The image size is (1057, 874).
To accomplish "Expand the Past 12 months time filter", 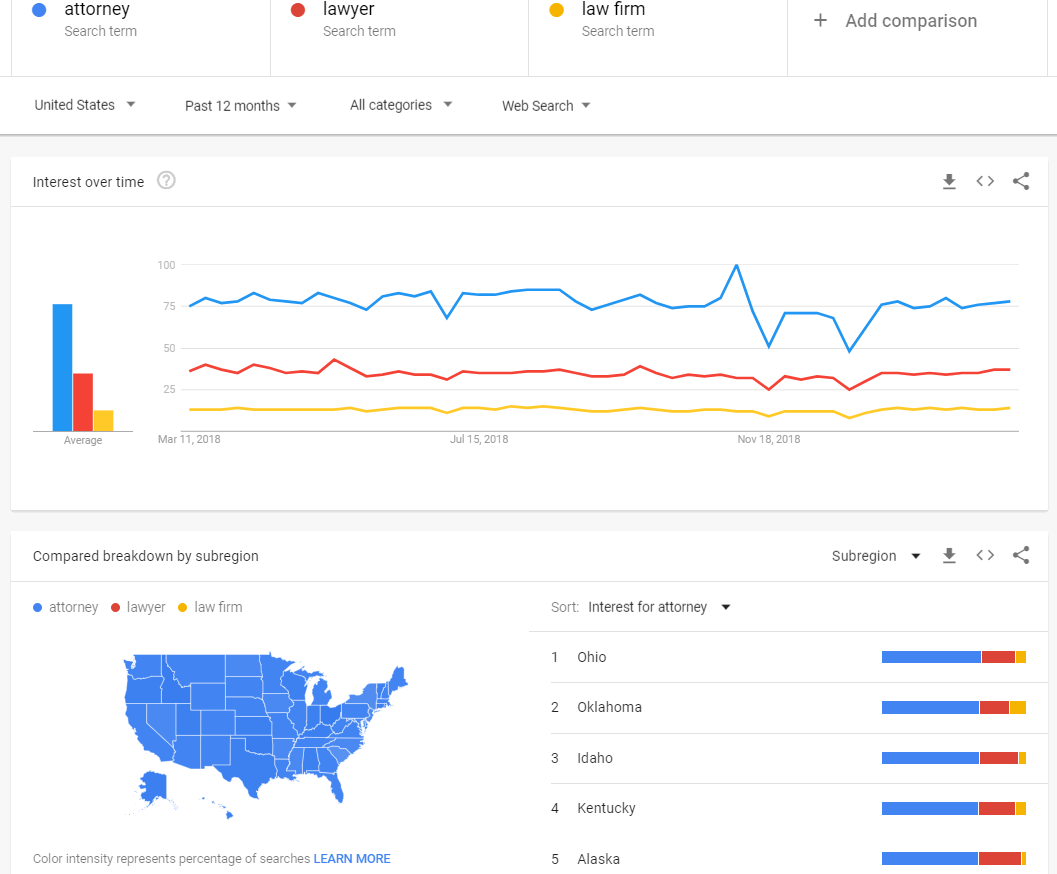I will click(241, 106).
